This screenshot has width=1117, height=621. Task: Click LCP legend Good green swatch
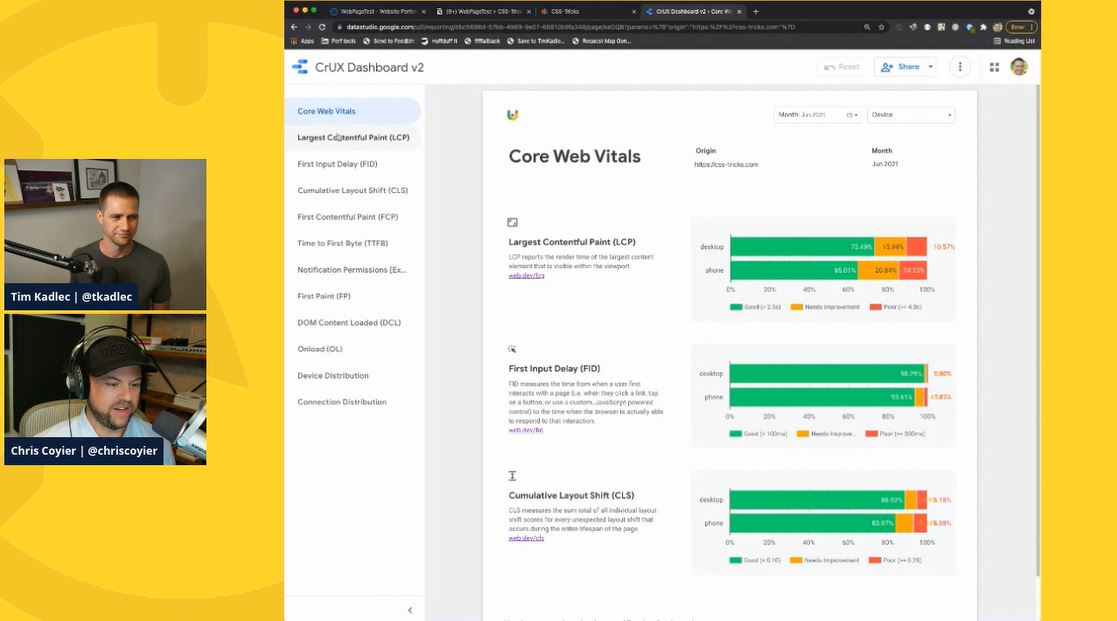coord(736,307)
